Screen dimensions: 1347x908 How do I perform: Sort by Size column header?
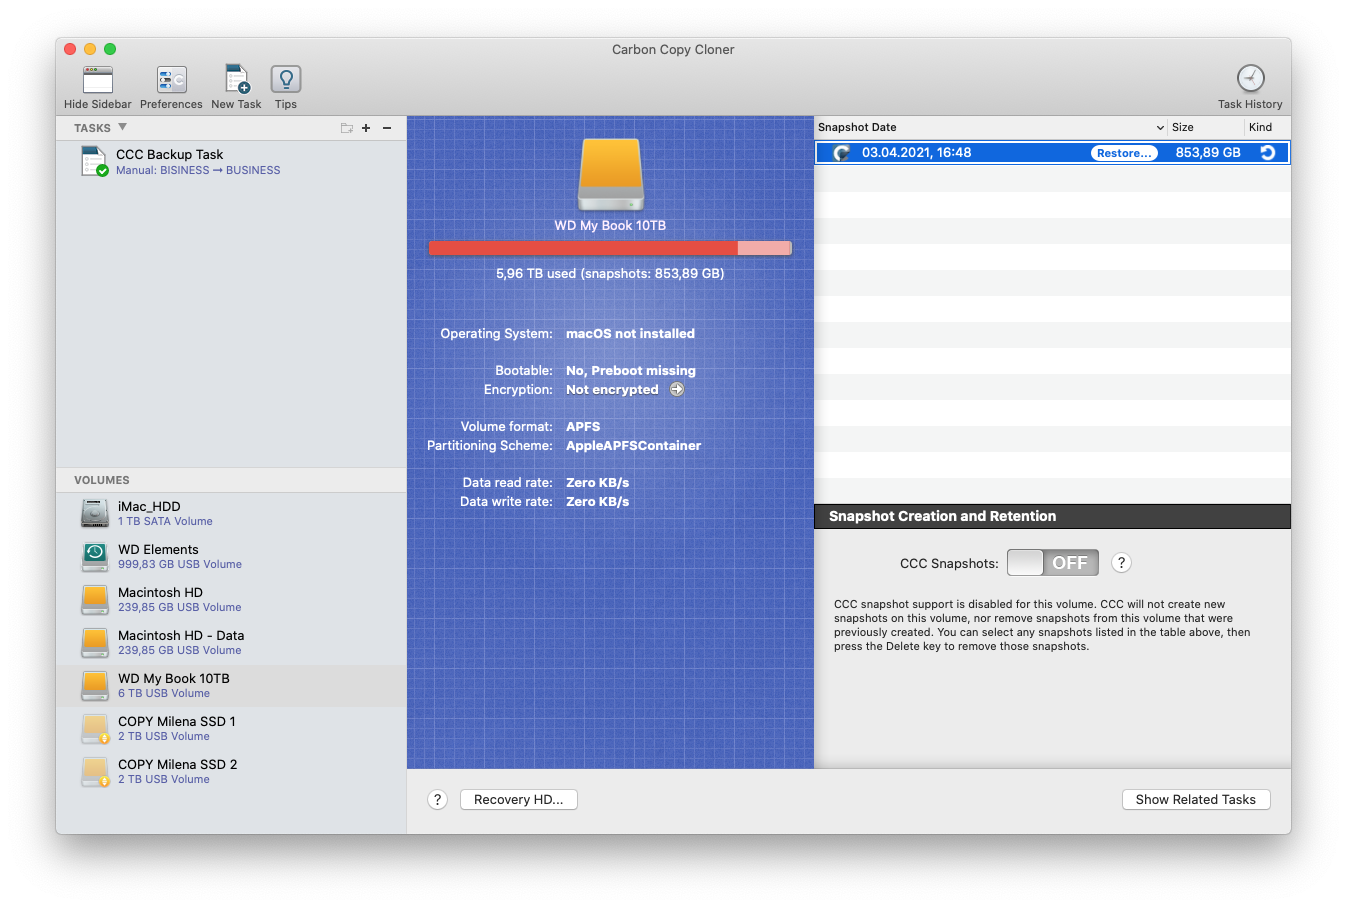1205,127
